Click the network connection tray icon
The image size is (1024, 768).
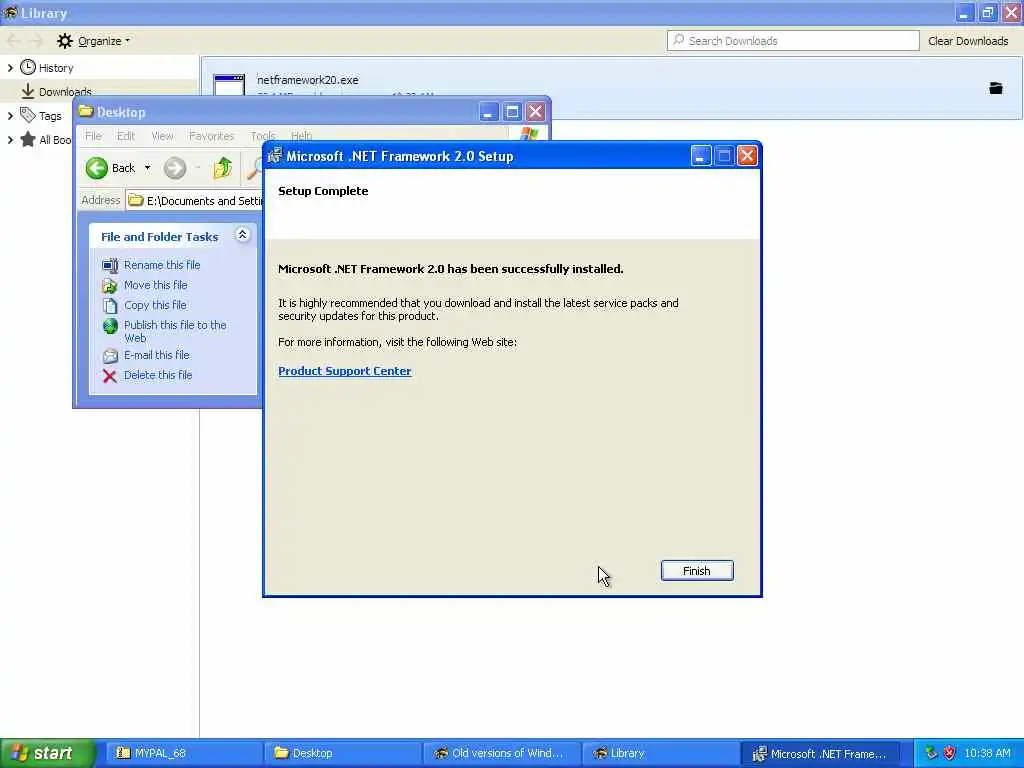click(x=931, y=753)
